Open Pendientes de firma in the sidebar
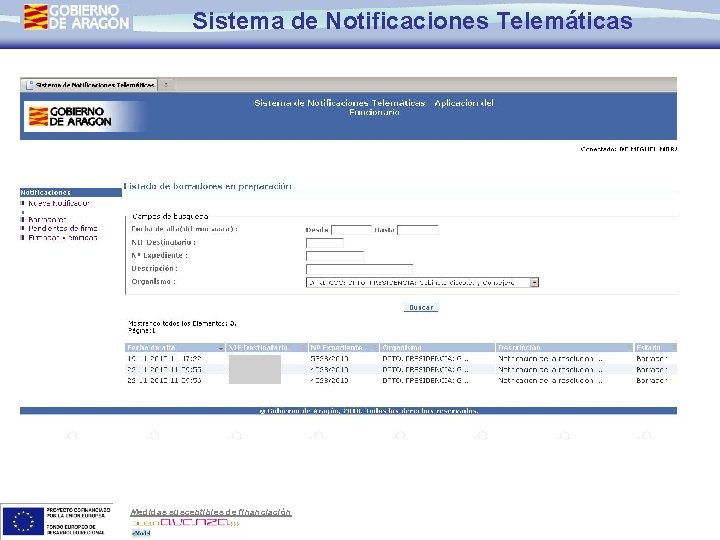 [x=63, y=228]
